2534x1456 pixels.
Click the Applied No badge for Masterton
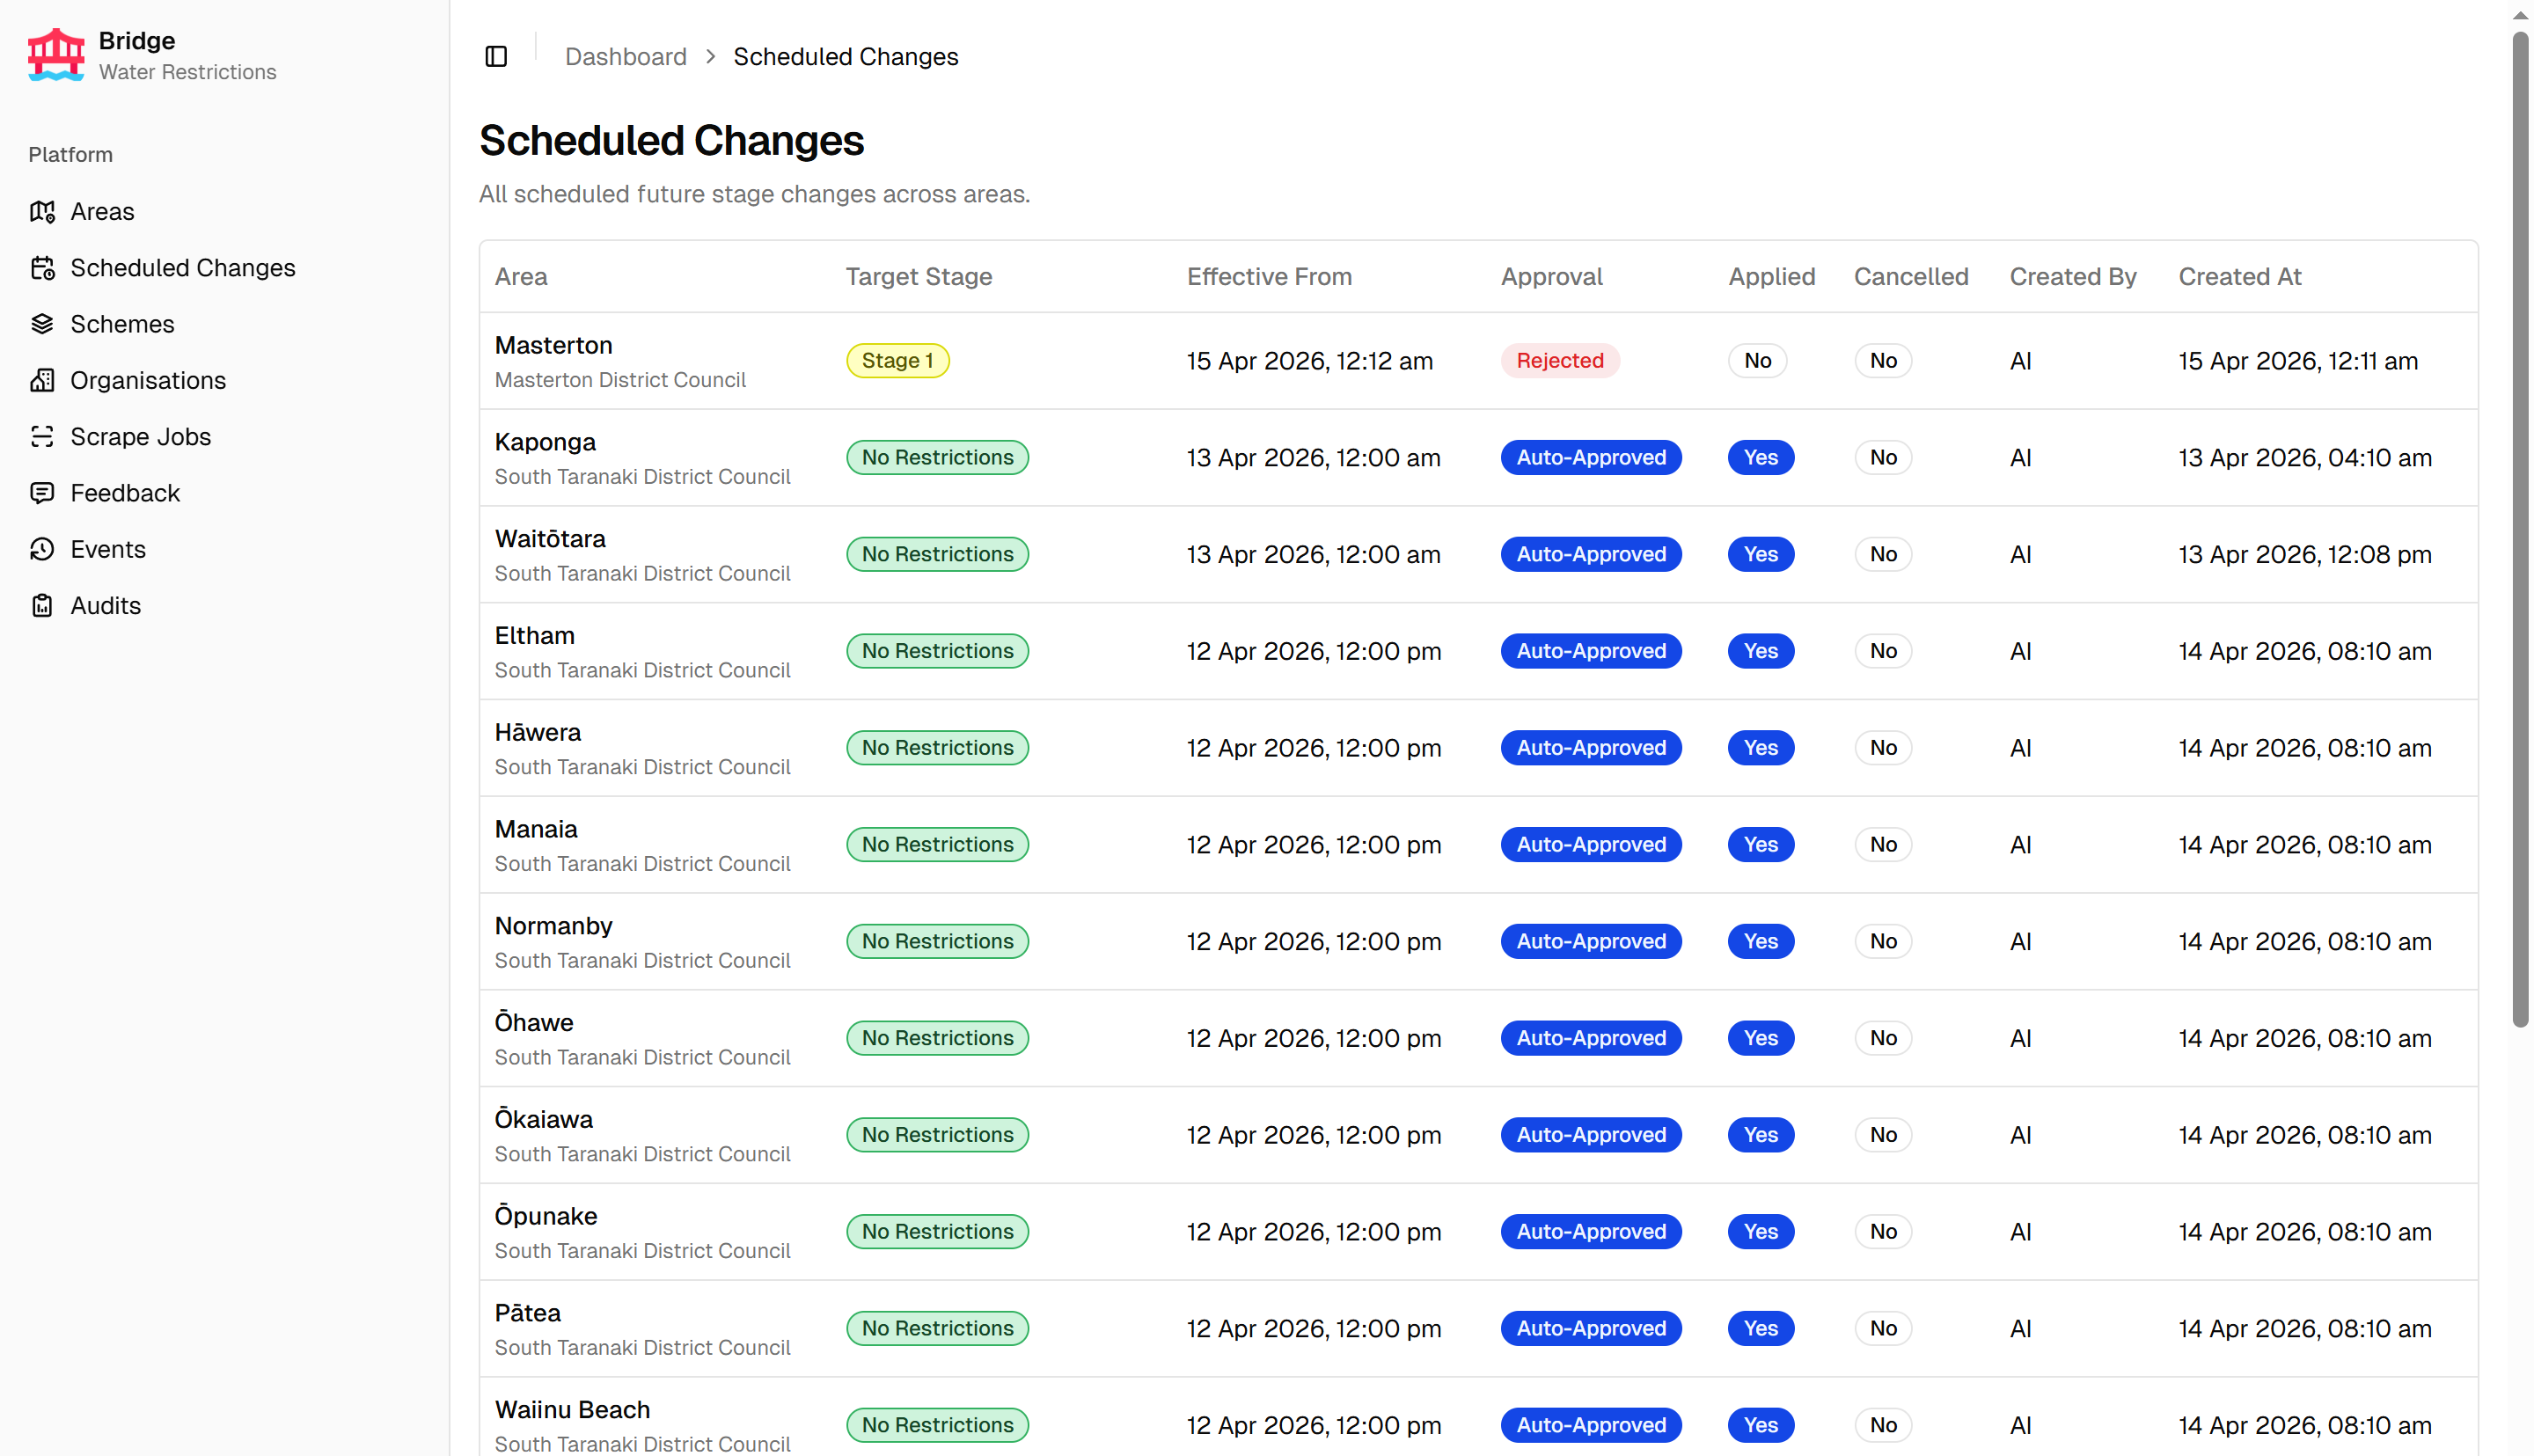(1757, 361)
